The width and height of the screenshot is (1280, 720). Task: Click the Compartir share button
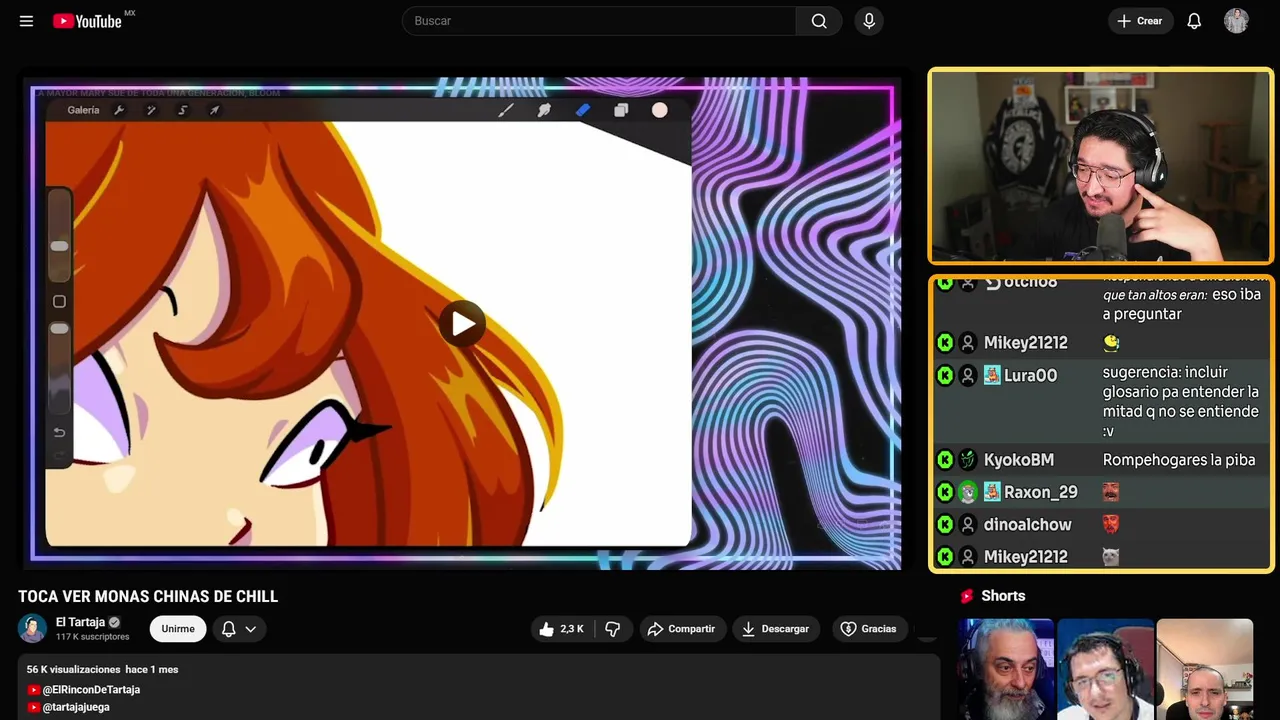click(683, 629)
